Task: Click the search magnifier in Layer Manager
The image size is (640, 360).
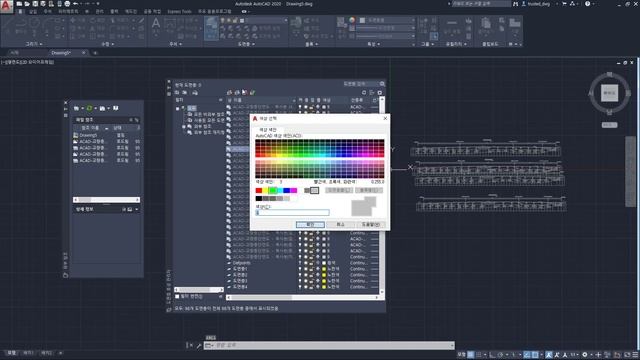Action: (382, 84)
